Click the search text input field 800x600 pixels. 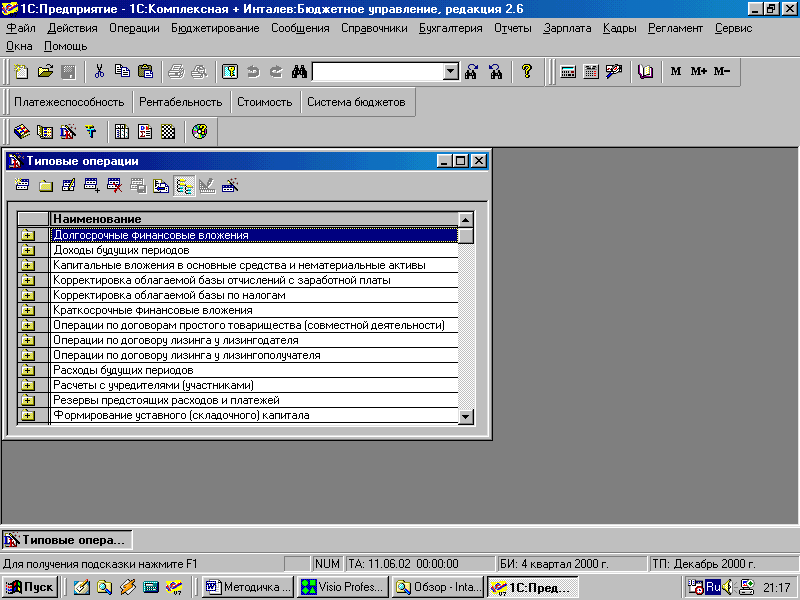pyautogui.click(x=378, y=71)
